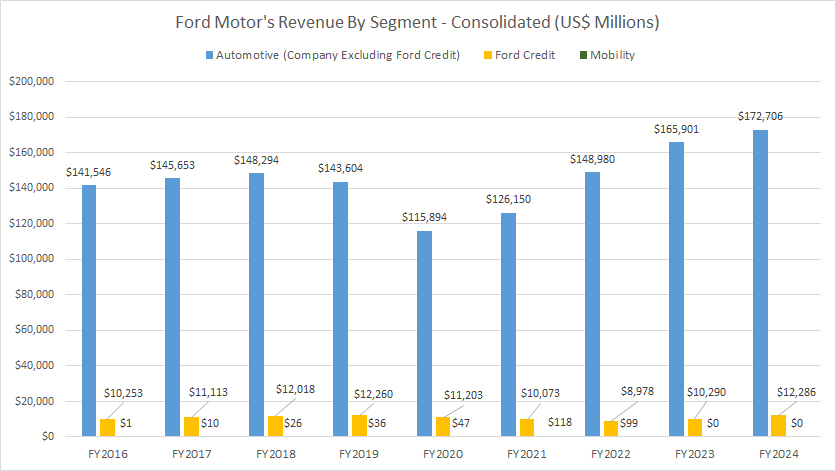Click the $20,000 y-axis value
Viewport: 836px width, 471px height.
point(35,401)
